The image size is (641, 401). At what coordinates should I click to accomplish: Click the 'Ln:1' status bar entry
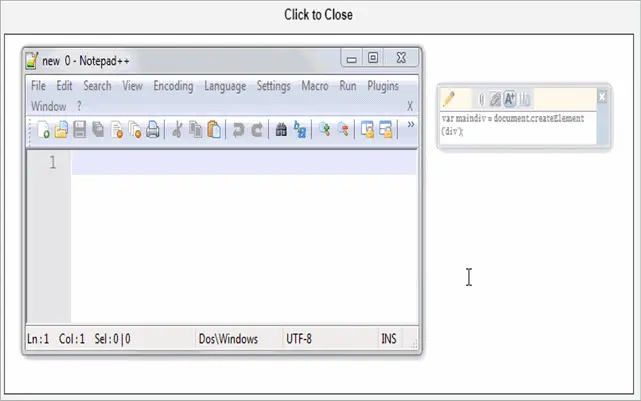coord(38,339)
